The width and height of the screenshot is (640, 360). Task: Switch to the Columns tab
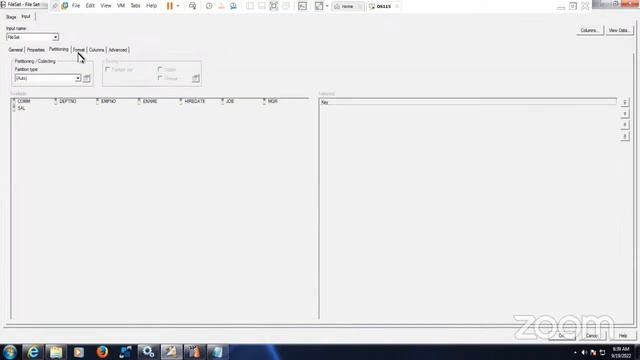pyautogui.click(x=96, y=50)
